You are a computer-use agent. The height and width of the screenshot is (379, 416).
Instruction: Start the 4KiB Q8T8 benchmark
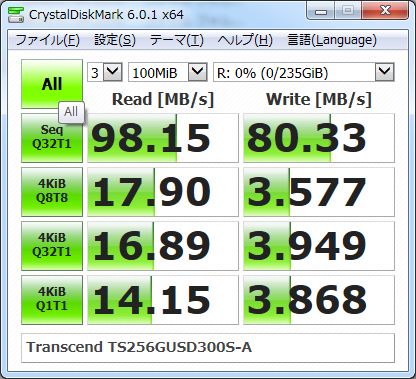click(52, 192)
